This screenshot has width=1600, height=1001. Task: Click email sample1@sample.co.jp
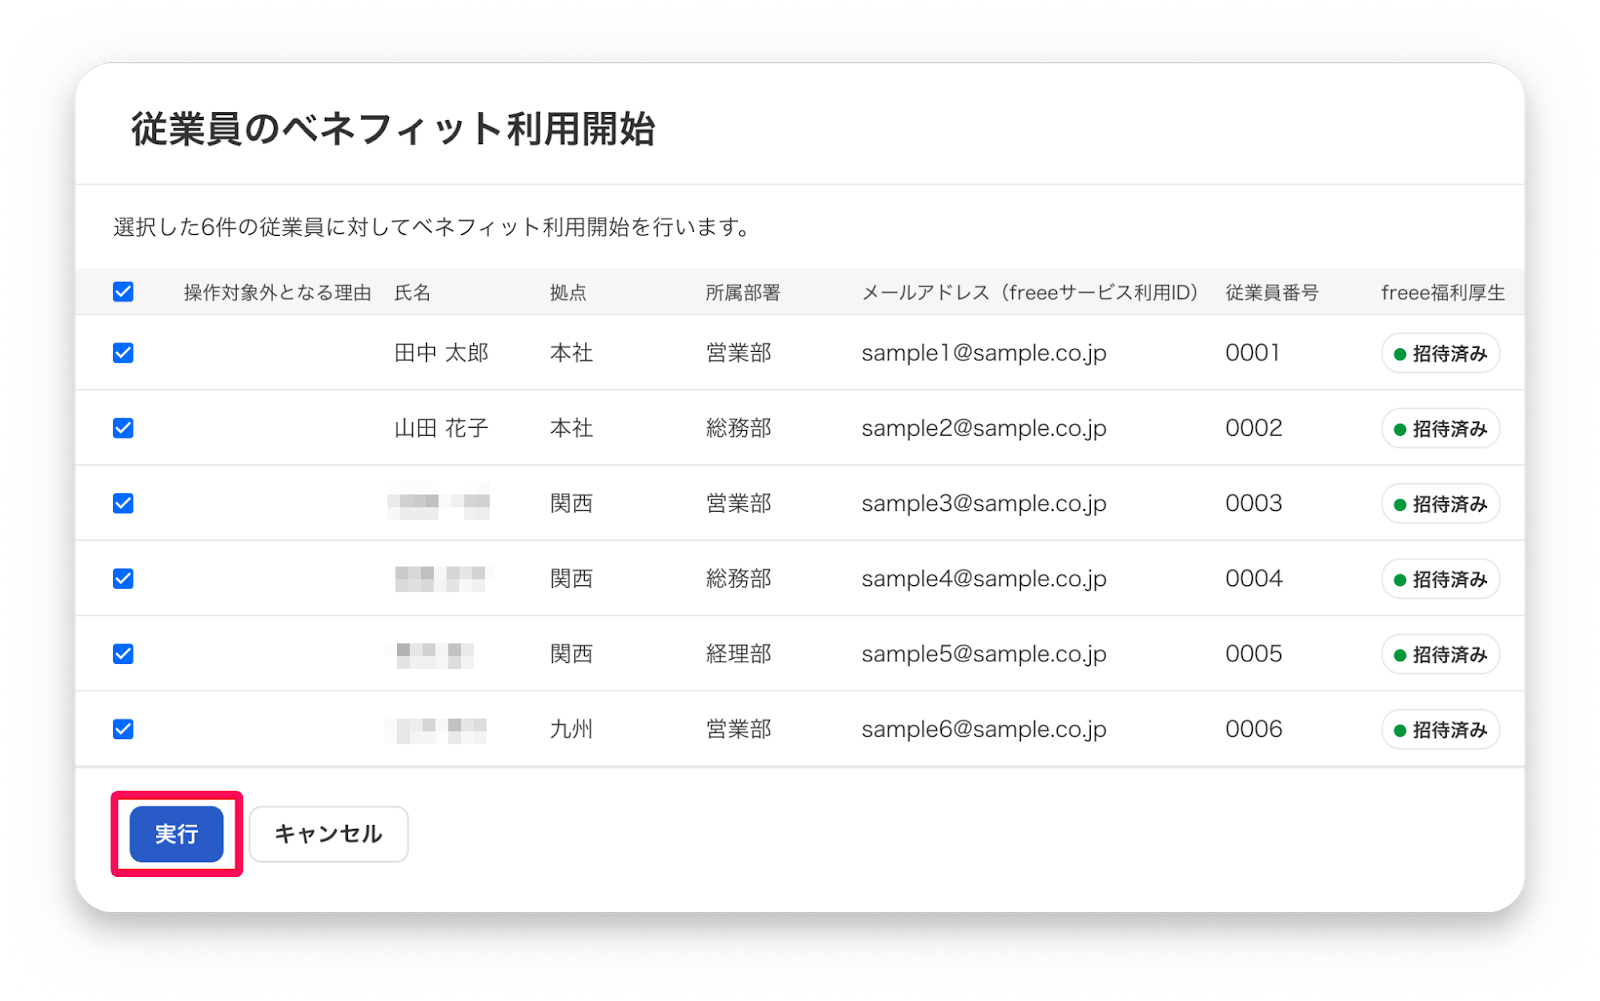tap(984, 353)
